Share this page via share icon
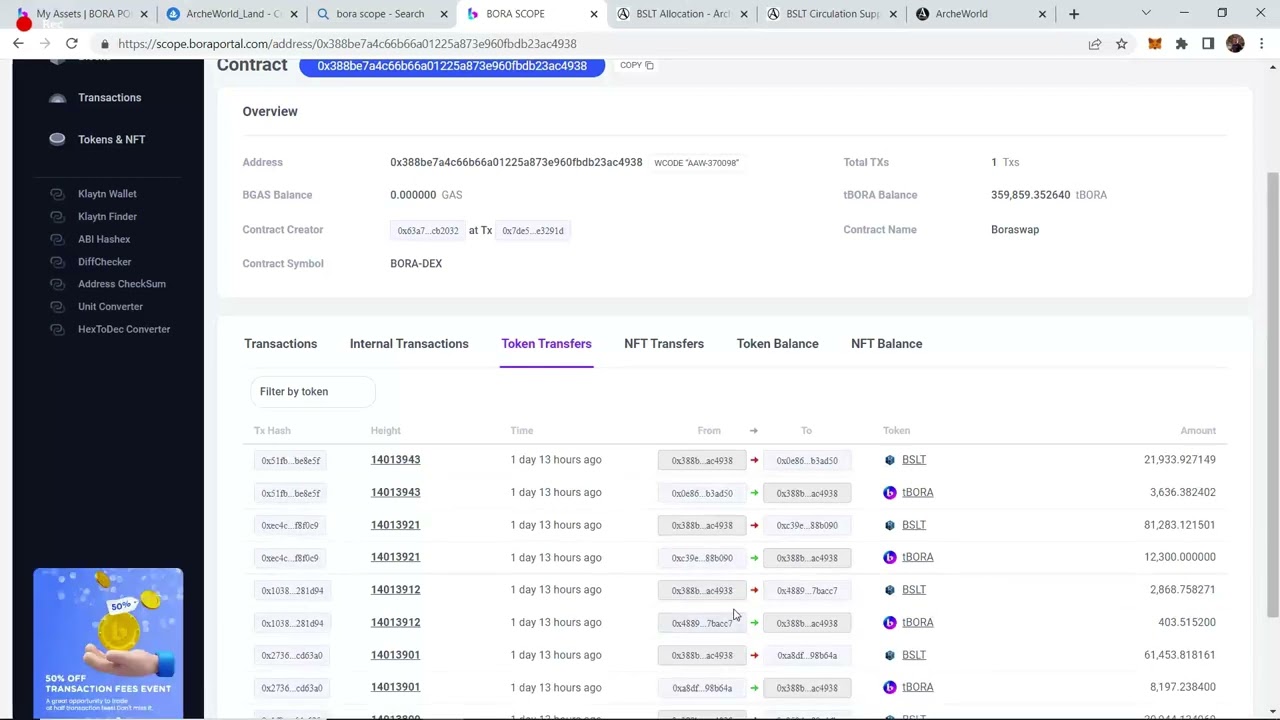Image resolution: width=1280 pixels, height=720 pixels. [x=1095, y=44]
